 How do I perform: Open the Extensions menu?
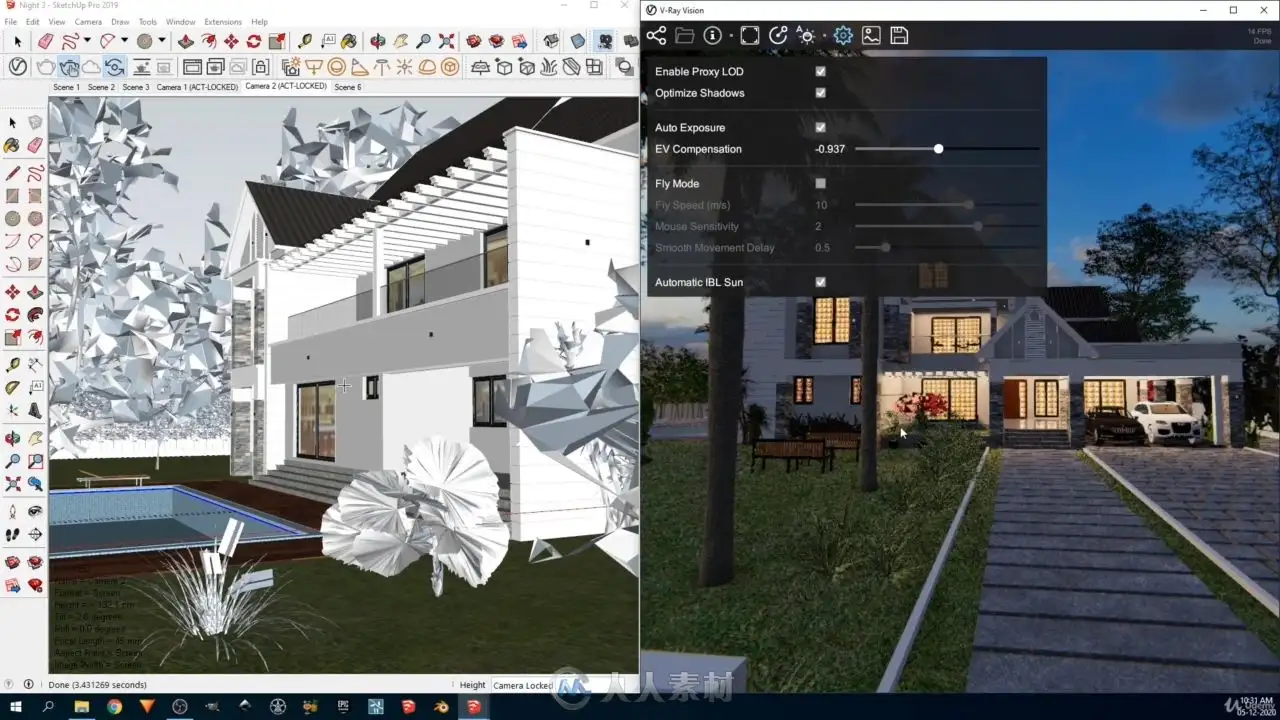tap(223, 21)
